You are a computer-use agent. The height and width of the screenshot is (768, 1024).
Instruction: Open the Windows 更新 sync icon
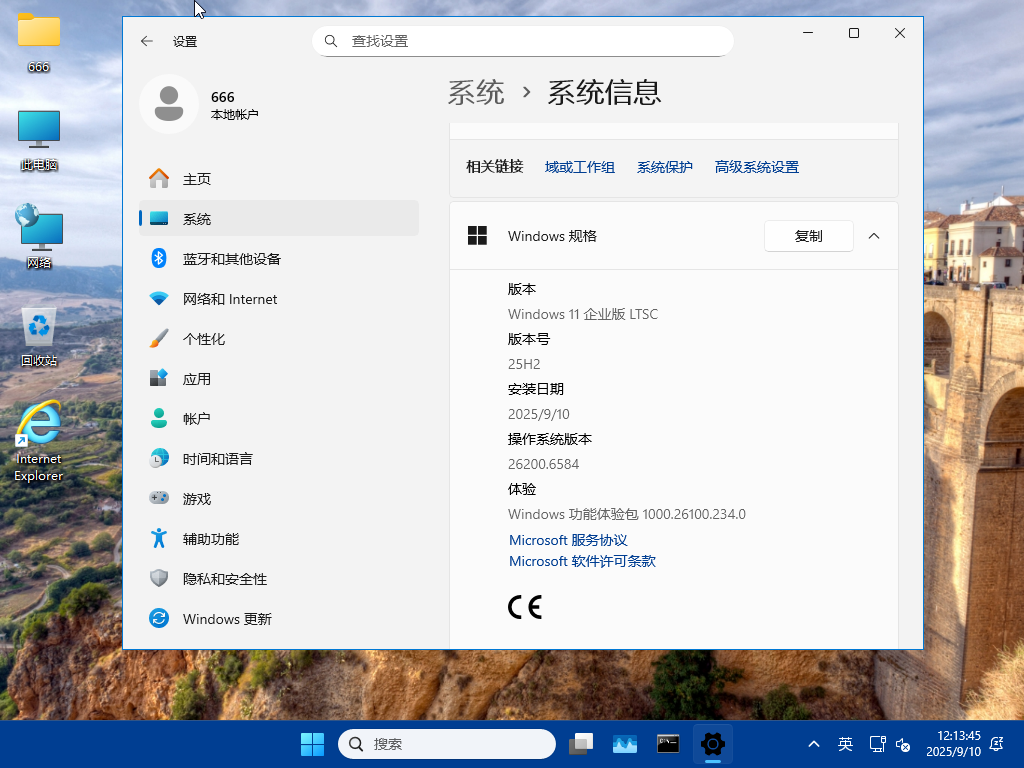point(159,618)
